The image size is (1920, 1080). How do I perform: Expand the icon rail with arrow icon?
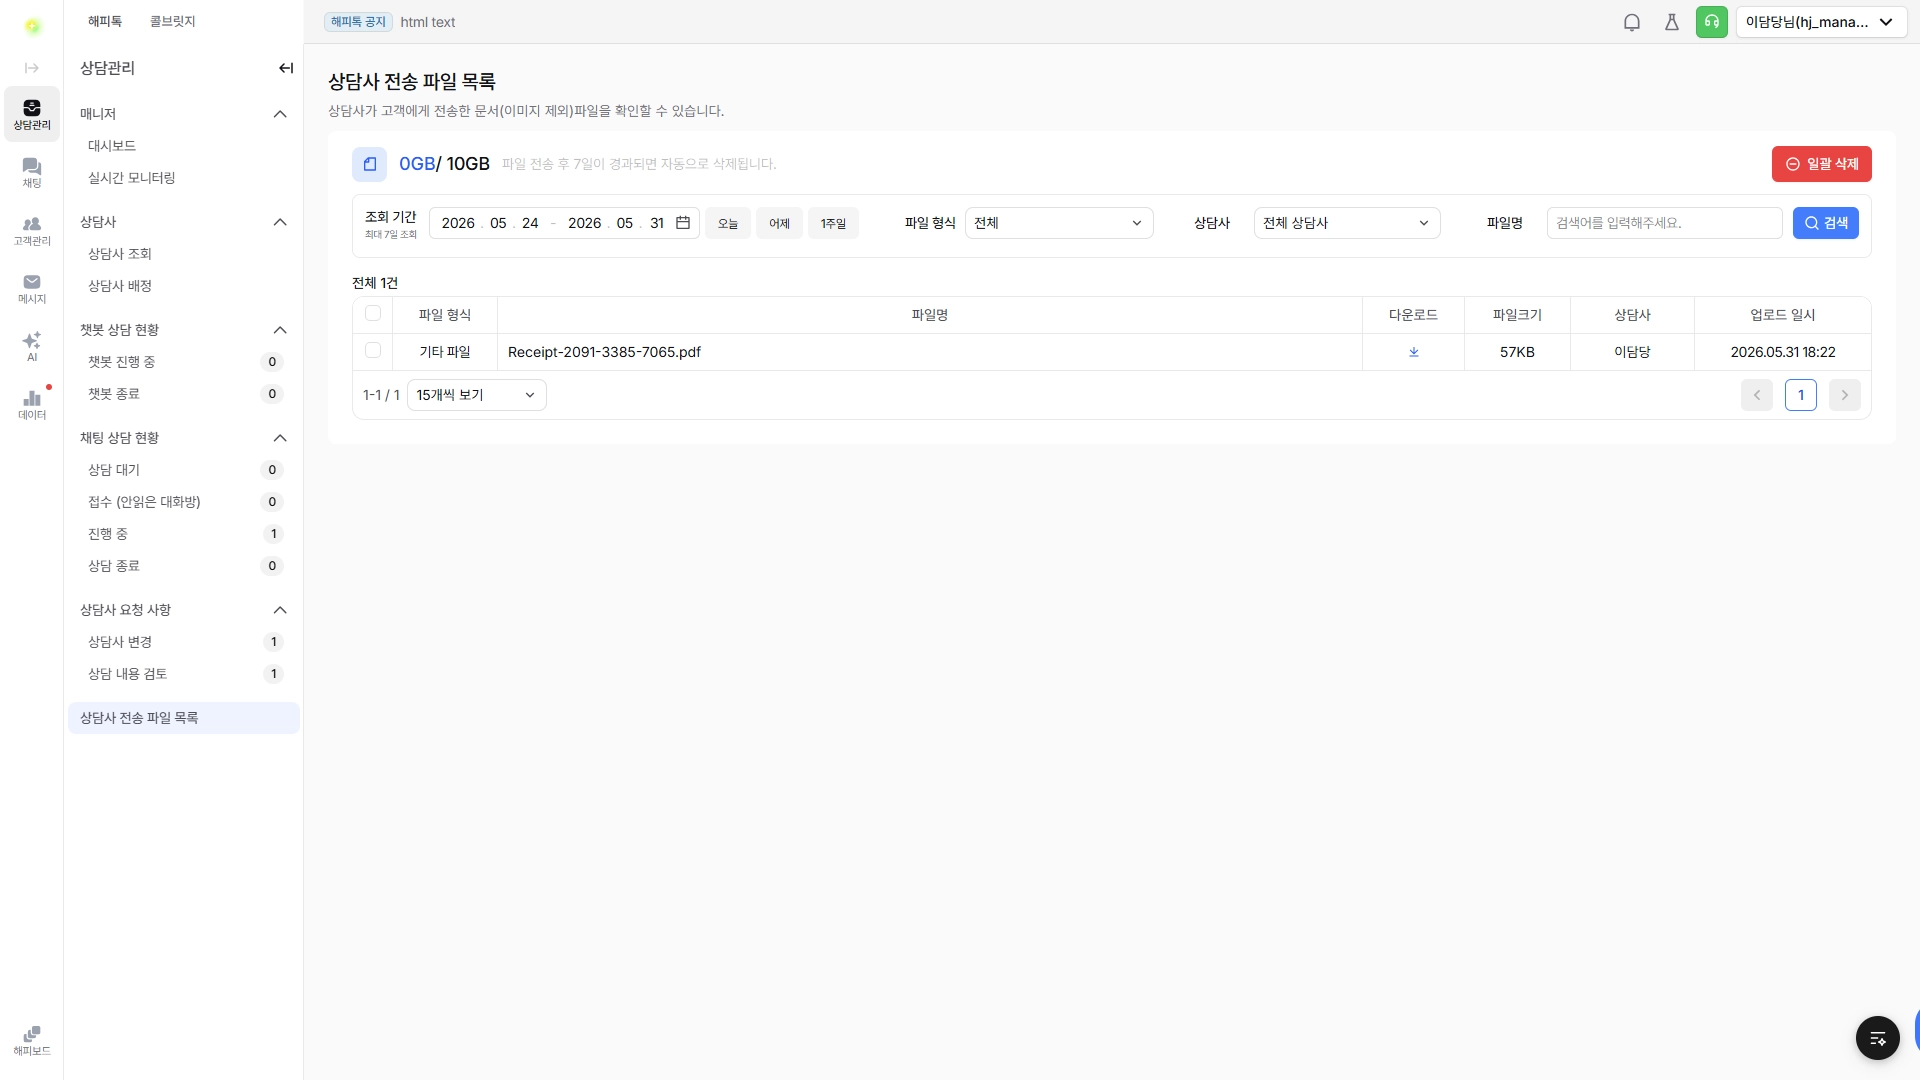32,68
